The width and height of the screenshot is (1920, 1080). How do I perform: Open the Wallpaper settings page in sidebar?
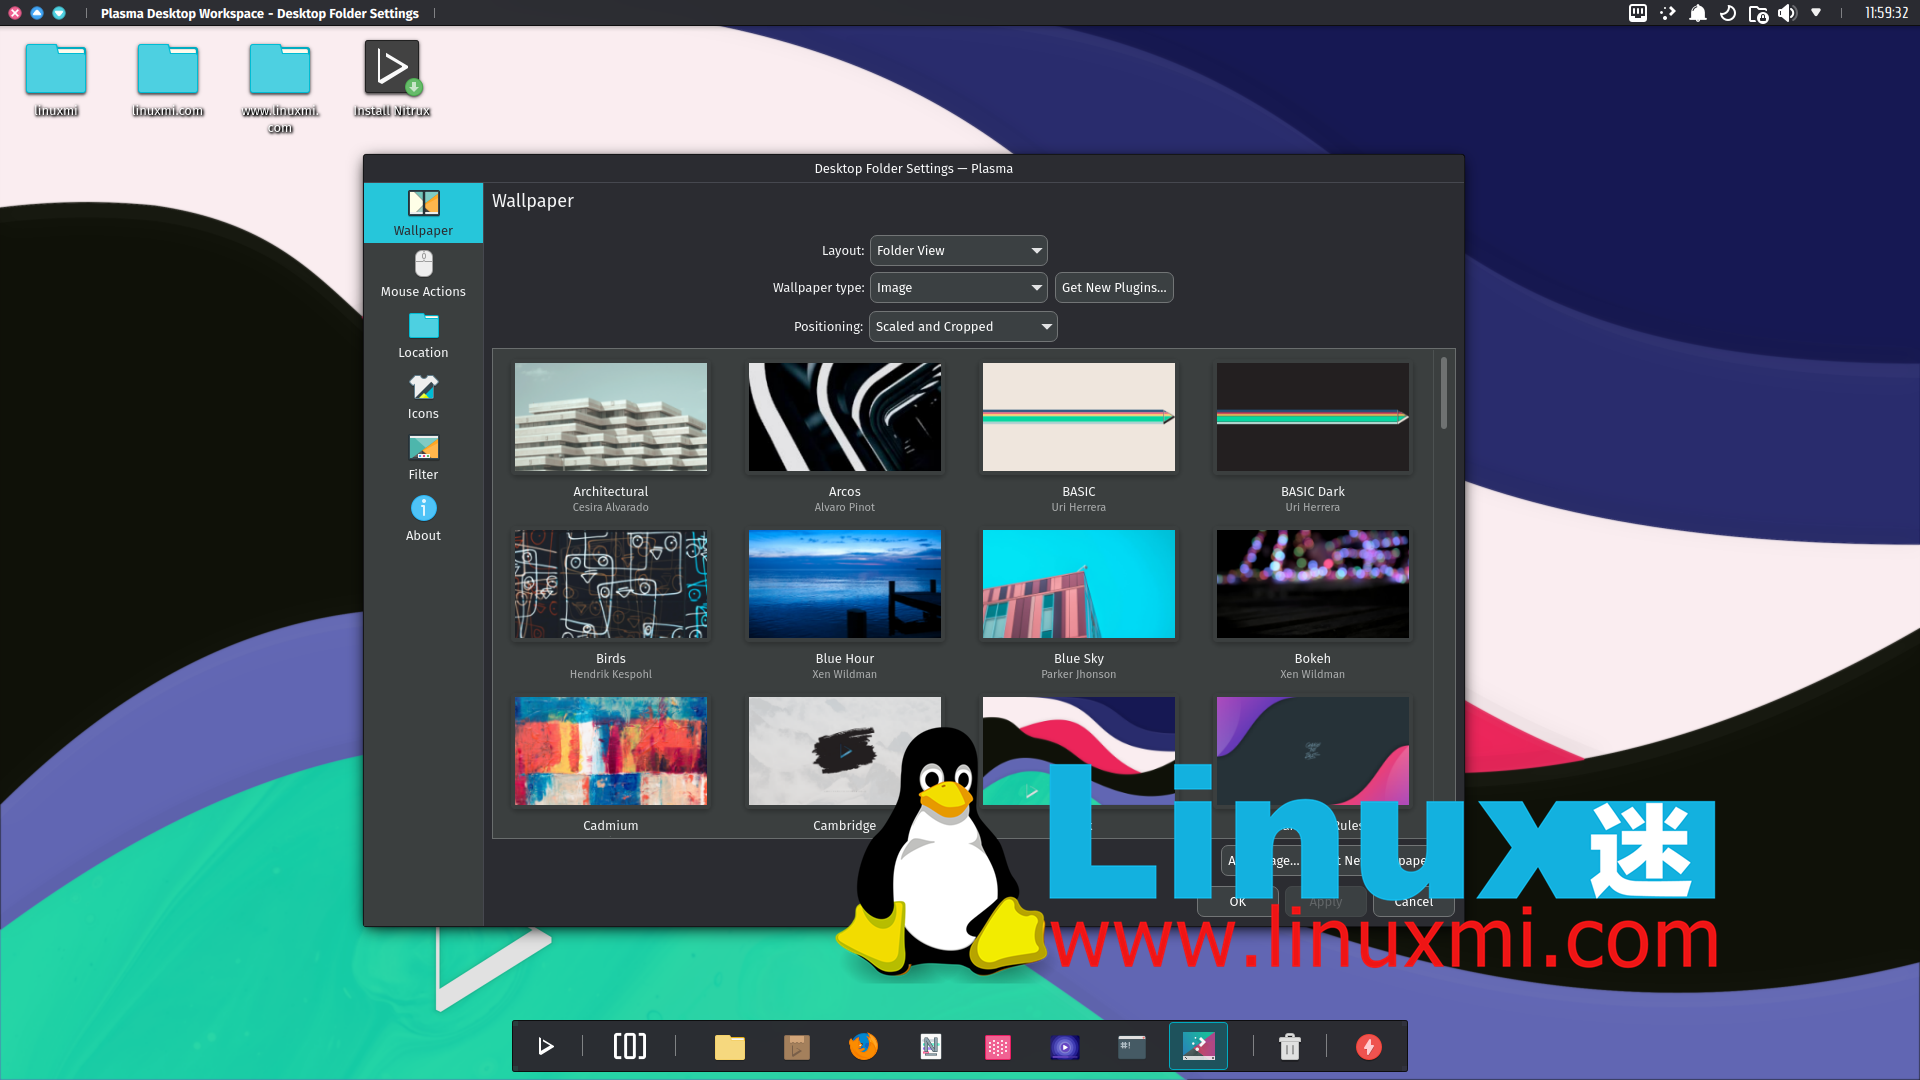(423, 213)
